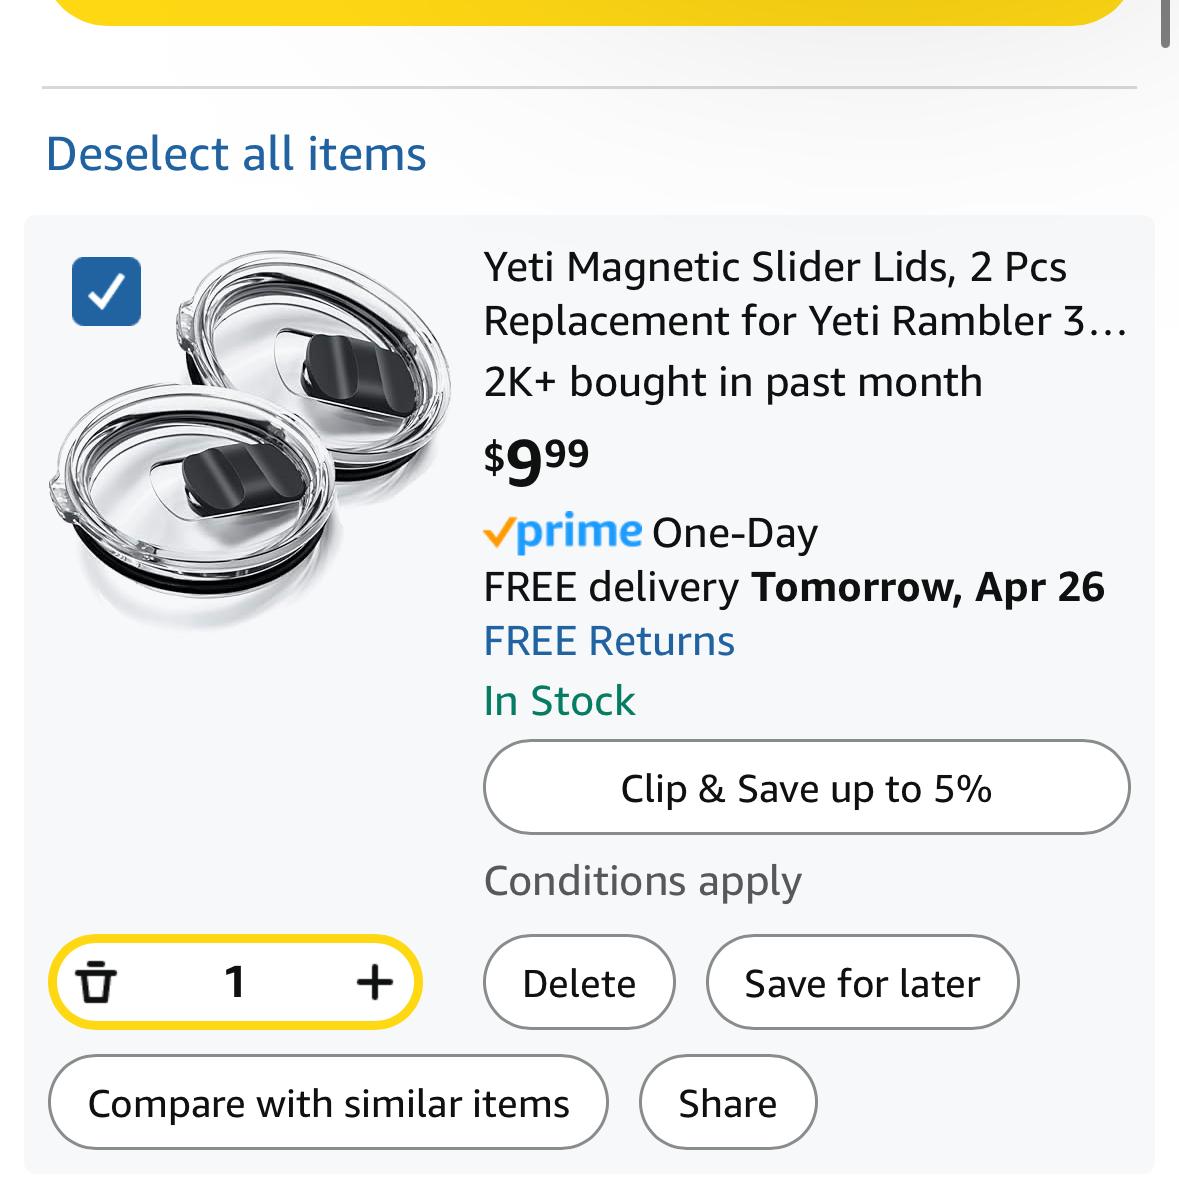View Conditions apply details
The image size is (1179, 1196).
(x=642, y=882)
